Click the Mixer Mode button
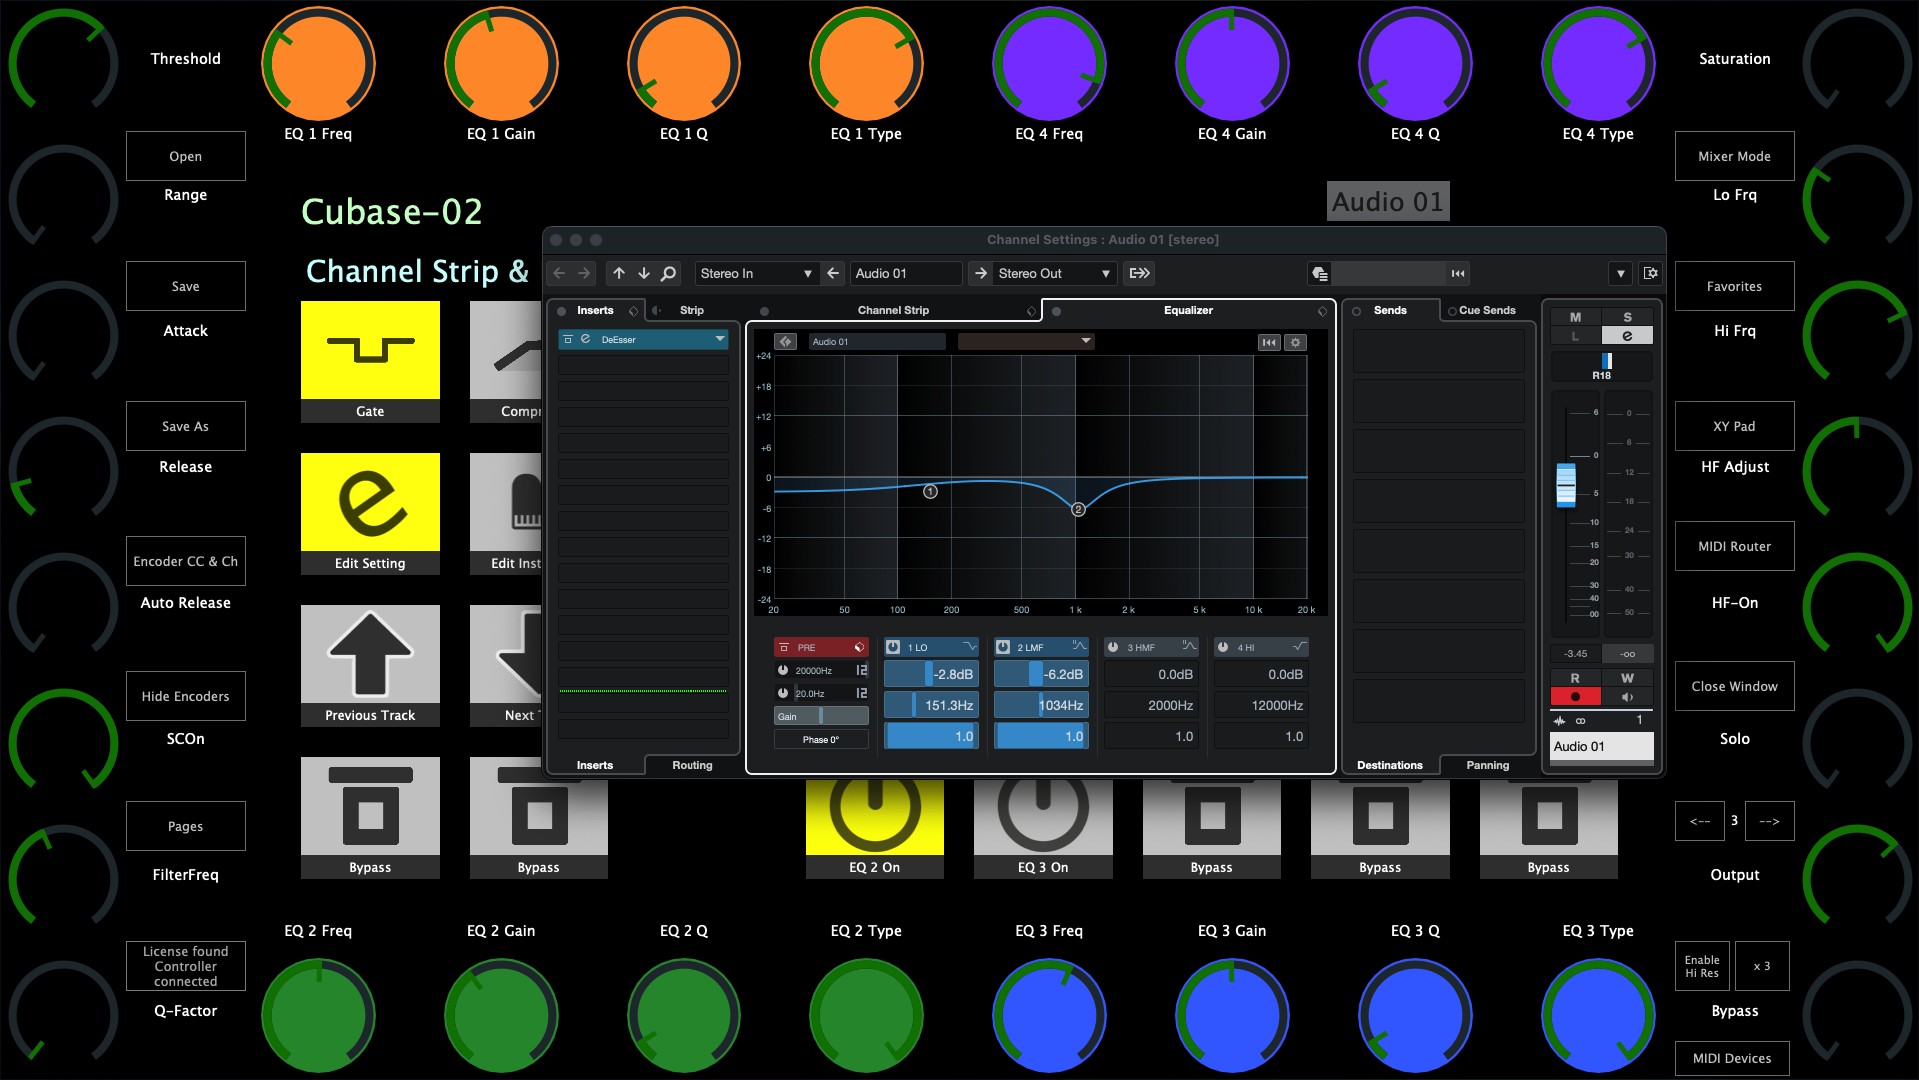 (1734, 156)
